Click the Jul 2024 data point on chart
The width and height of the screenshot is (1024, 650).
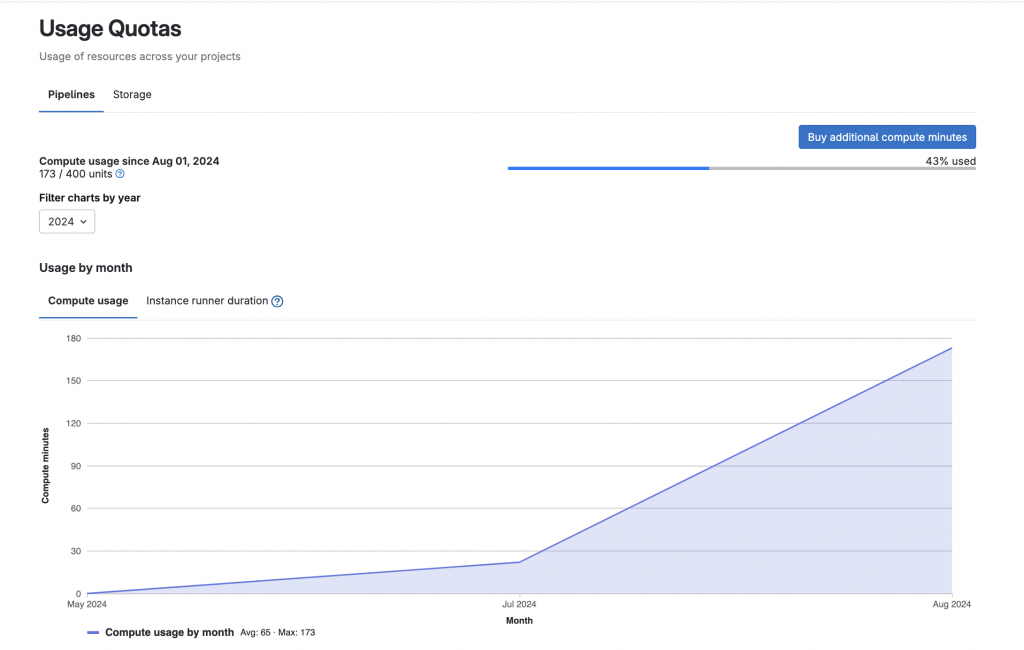pyautogui.click(x=519, y=562)
